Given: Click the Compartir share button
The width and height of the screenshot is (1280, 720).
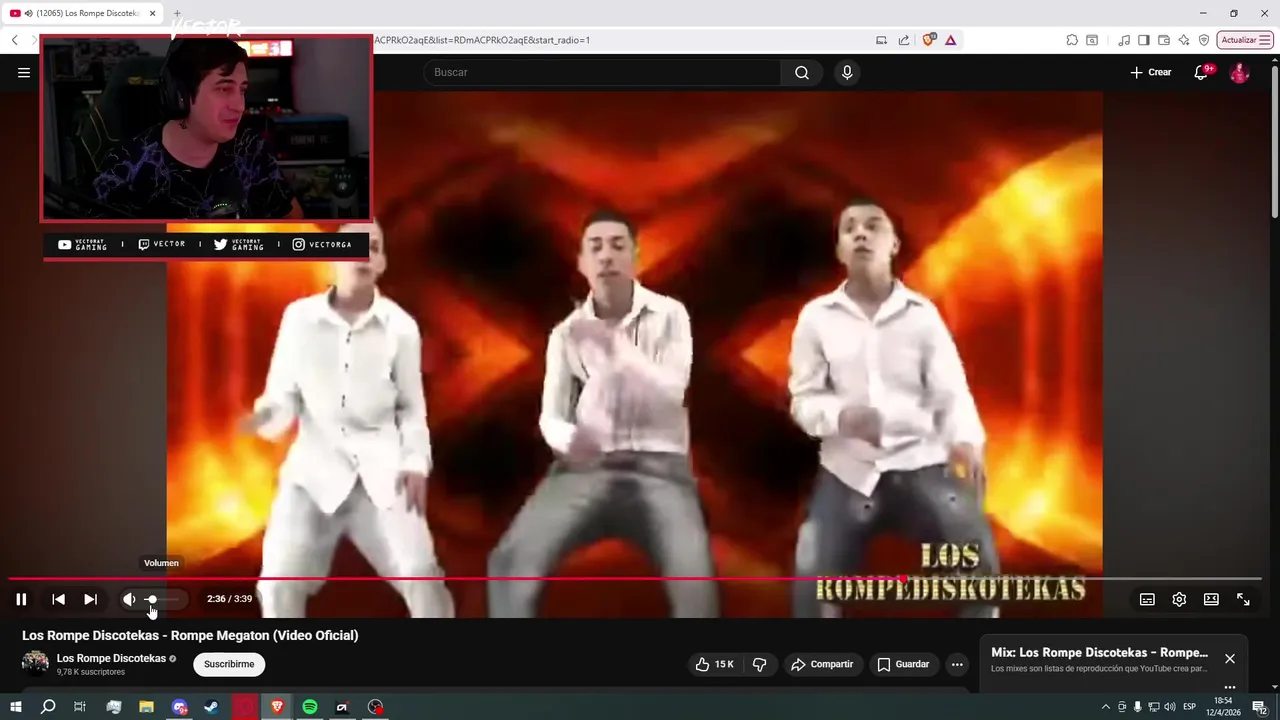Looking at the screenshot, I should pos(821,664).
